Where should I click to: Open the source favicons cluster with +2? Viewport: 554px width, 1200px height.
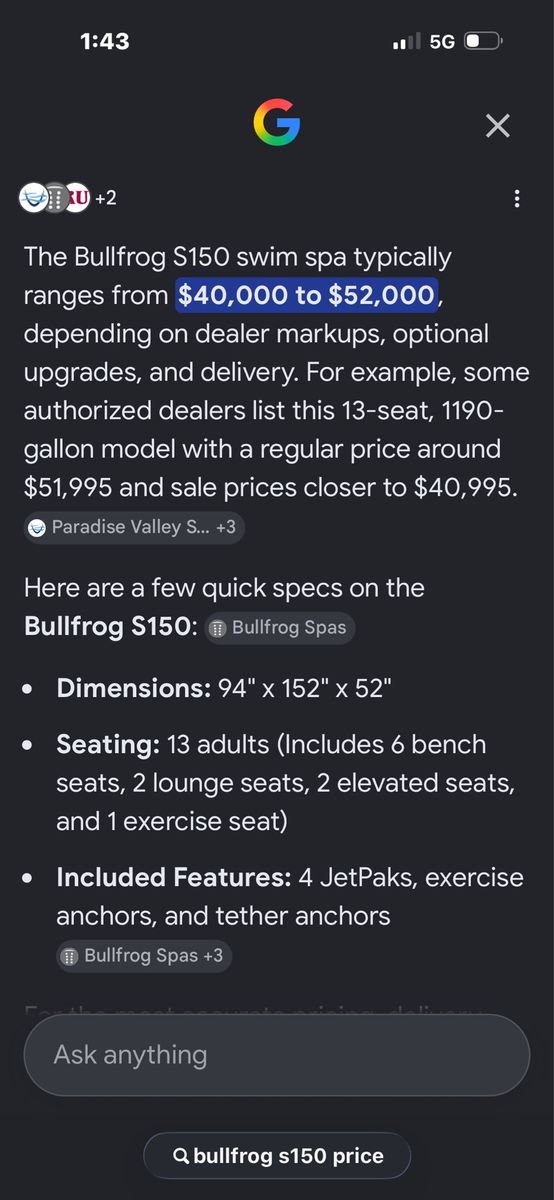pyautogui.click(x=68, y=198)
